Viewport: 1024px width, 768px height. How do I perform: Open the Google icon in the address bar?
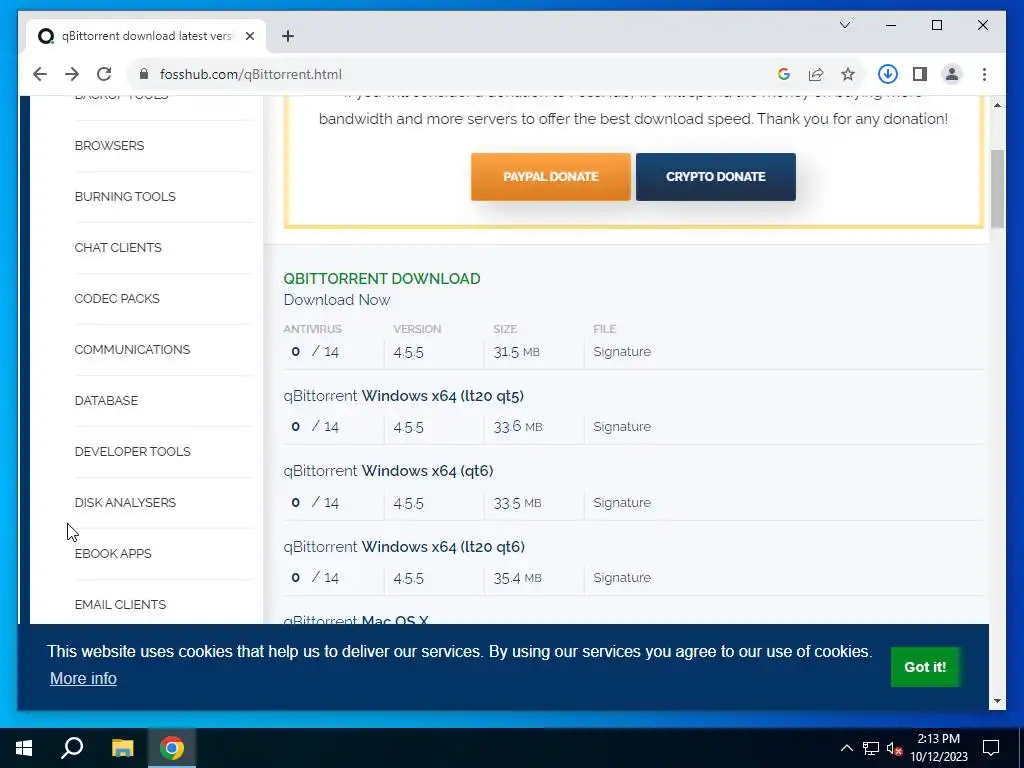pyautogui.click(x=784, y=74)
